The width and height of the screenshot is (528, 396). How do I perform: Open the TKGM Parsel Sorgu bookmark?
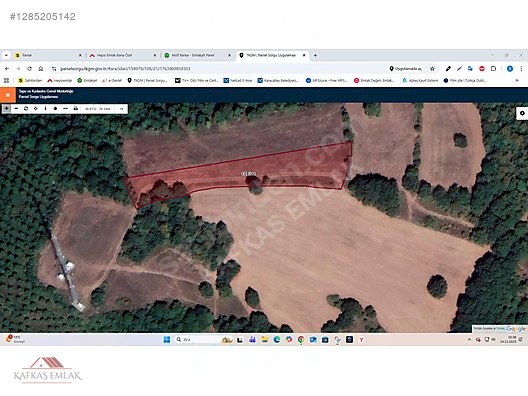click(x=147, y=80)
